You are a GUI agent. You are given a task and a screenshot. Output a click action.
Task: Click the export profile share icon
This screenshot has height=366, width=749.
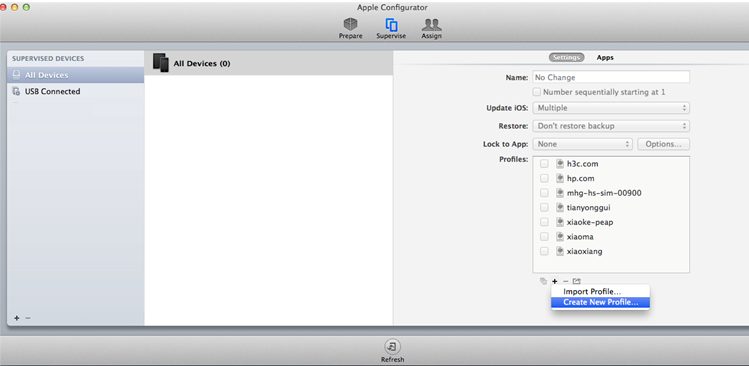pos(577,281)
